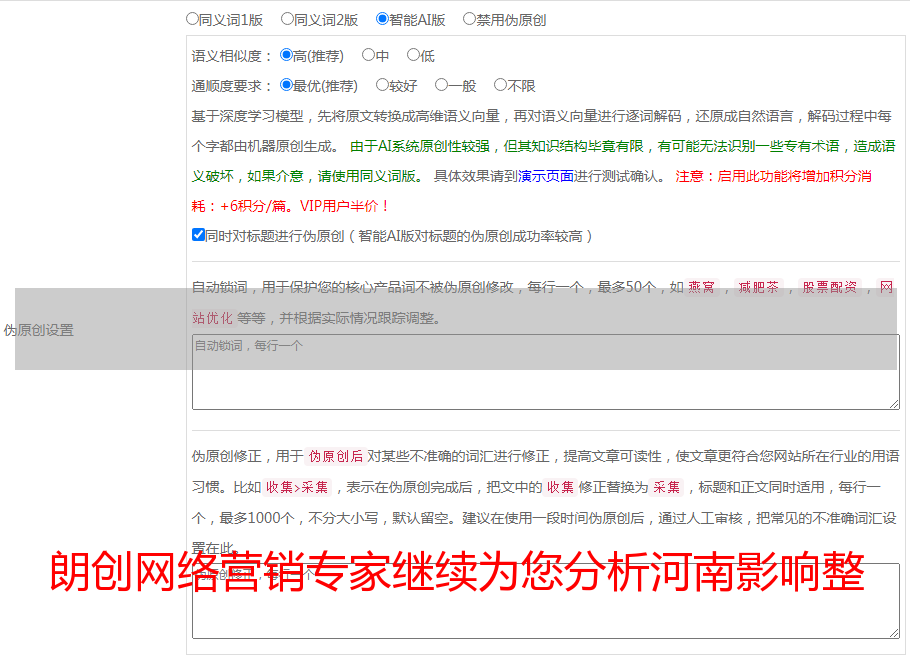Click the 语义相似度： label
This screenshot has height=658, width=911.
point(232,56)
